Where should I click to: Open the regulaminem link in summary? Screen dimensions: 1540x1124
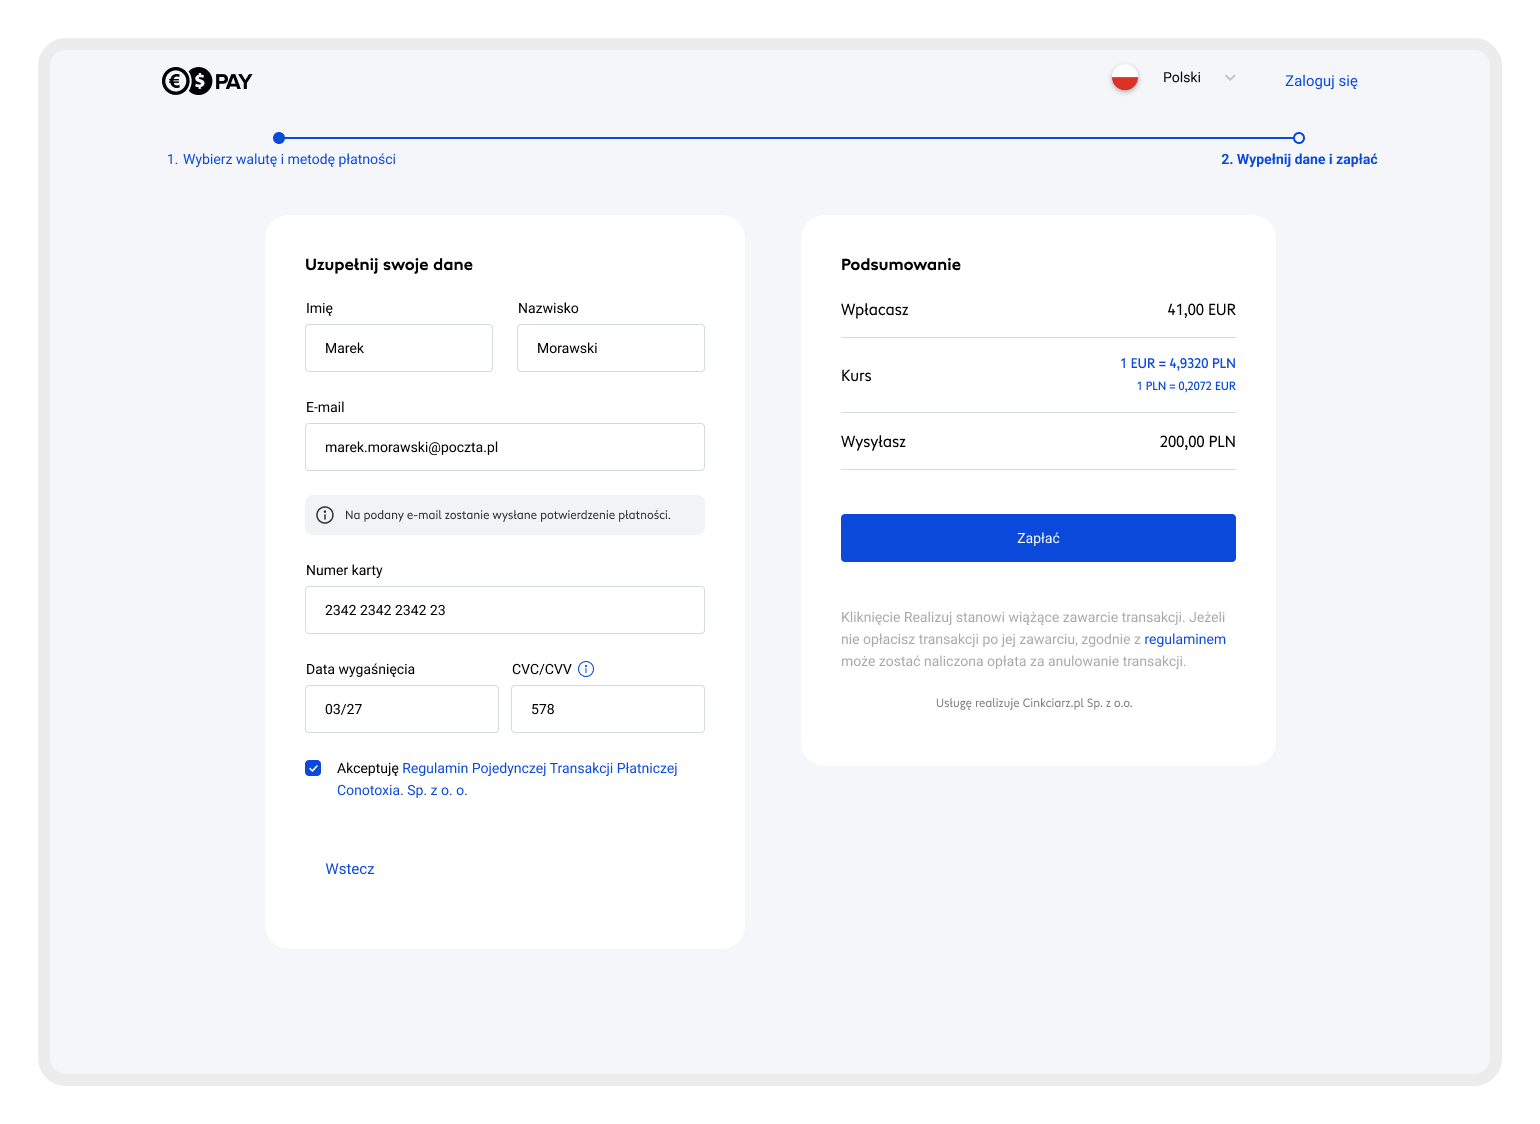(1184, 639)
